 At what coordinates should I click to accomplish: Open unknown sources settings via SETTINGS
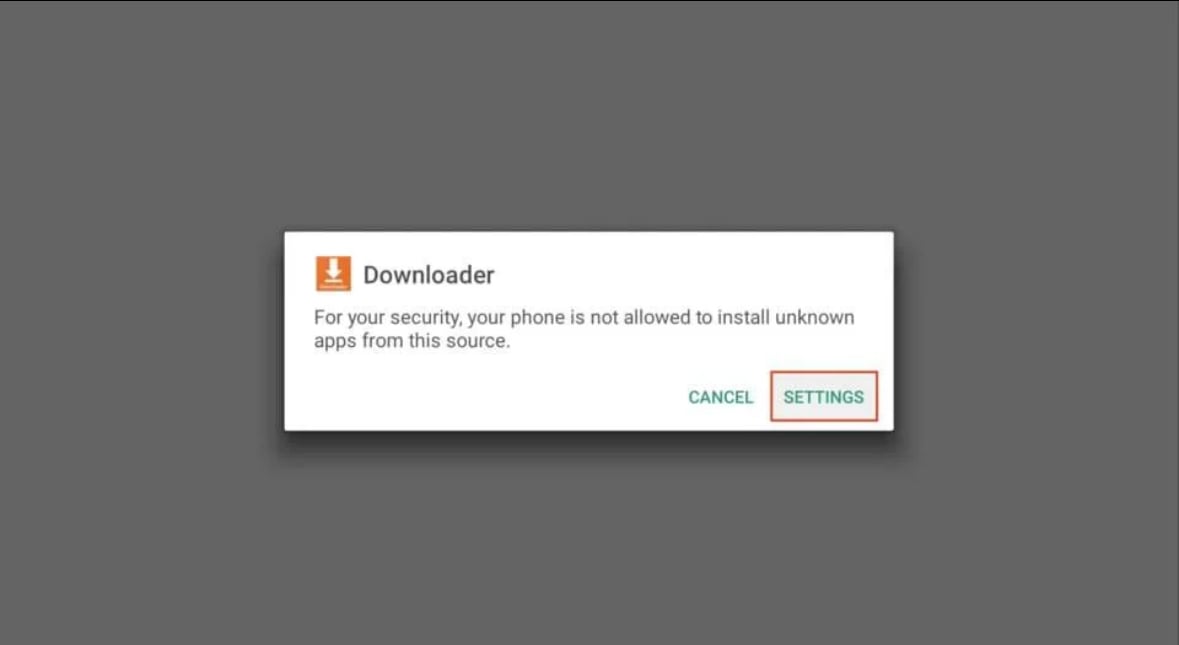point(823,396)
